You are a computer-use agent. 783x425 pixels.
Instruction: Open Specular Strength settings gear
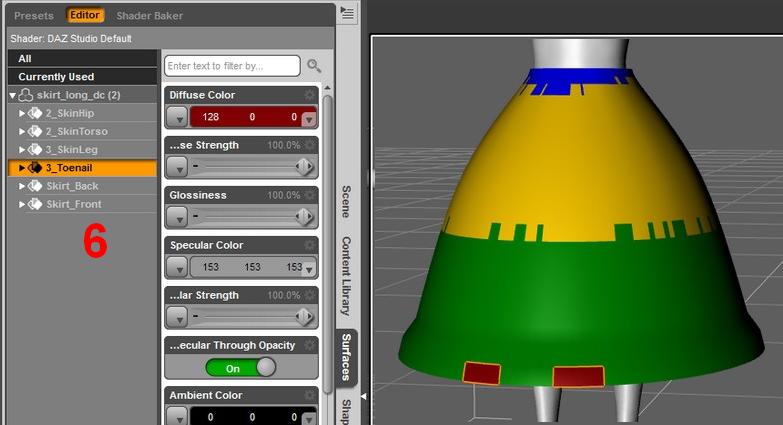(310, 295)
